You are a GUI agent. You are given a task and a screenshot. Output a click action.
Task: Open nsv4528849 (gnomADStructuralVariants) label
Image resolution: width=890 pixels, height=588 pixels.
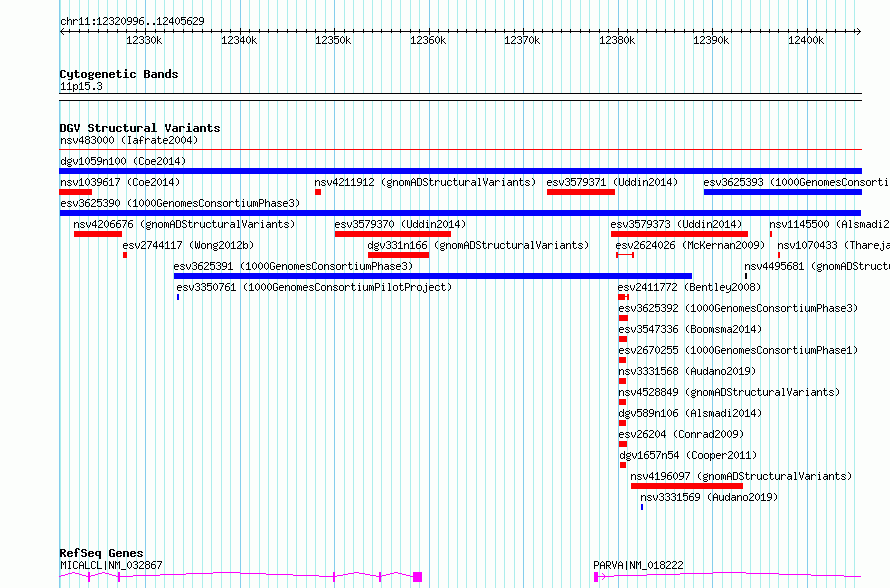pyautogui.click(x=729, y=392)
